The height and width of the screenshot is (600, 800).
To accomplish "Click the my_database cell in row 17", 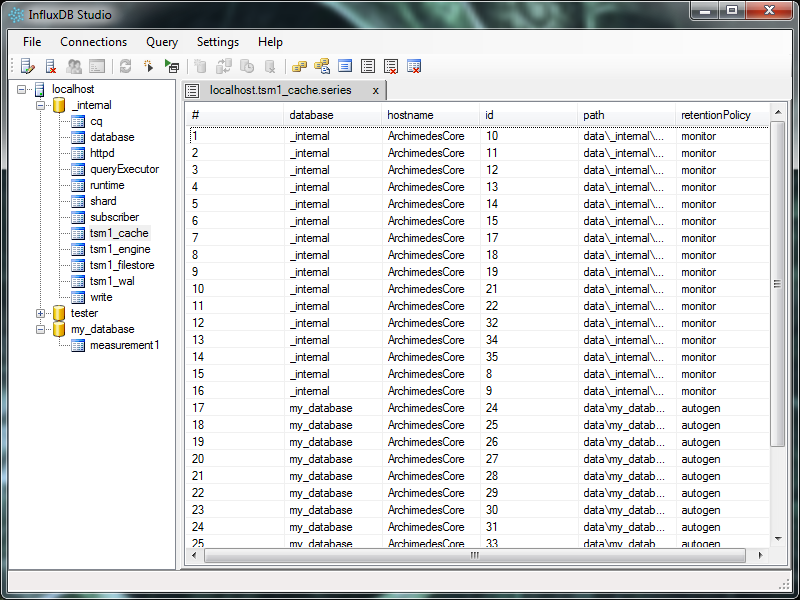I will tap(333, 408).
